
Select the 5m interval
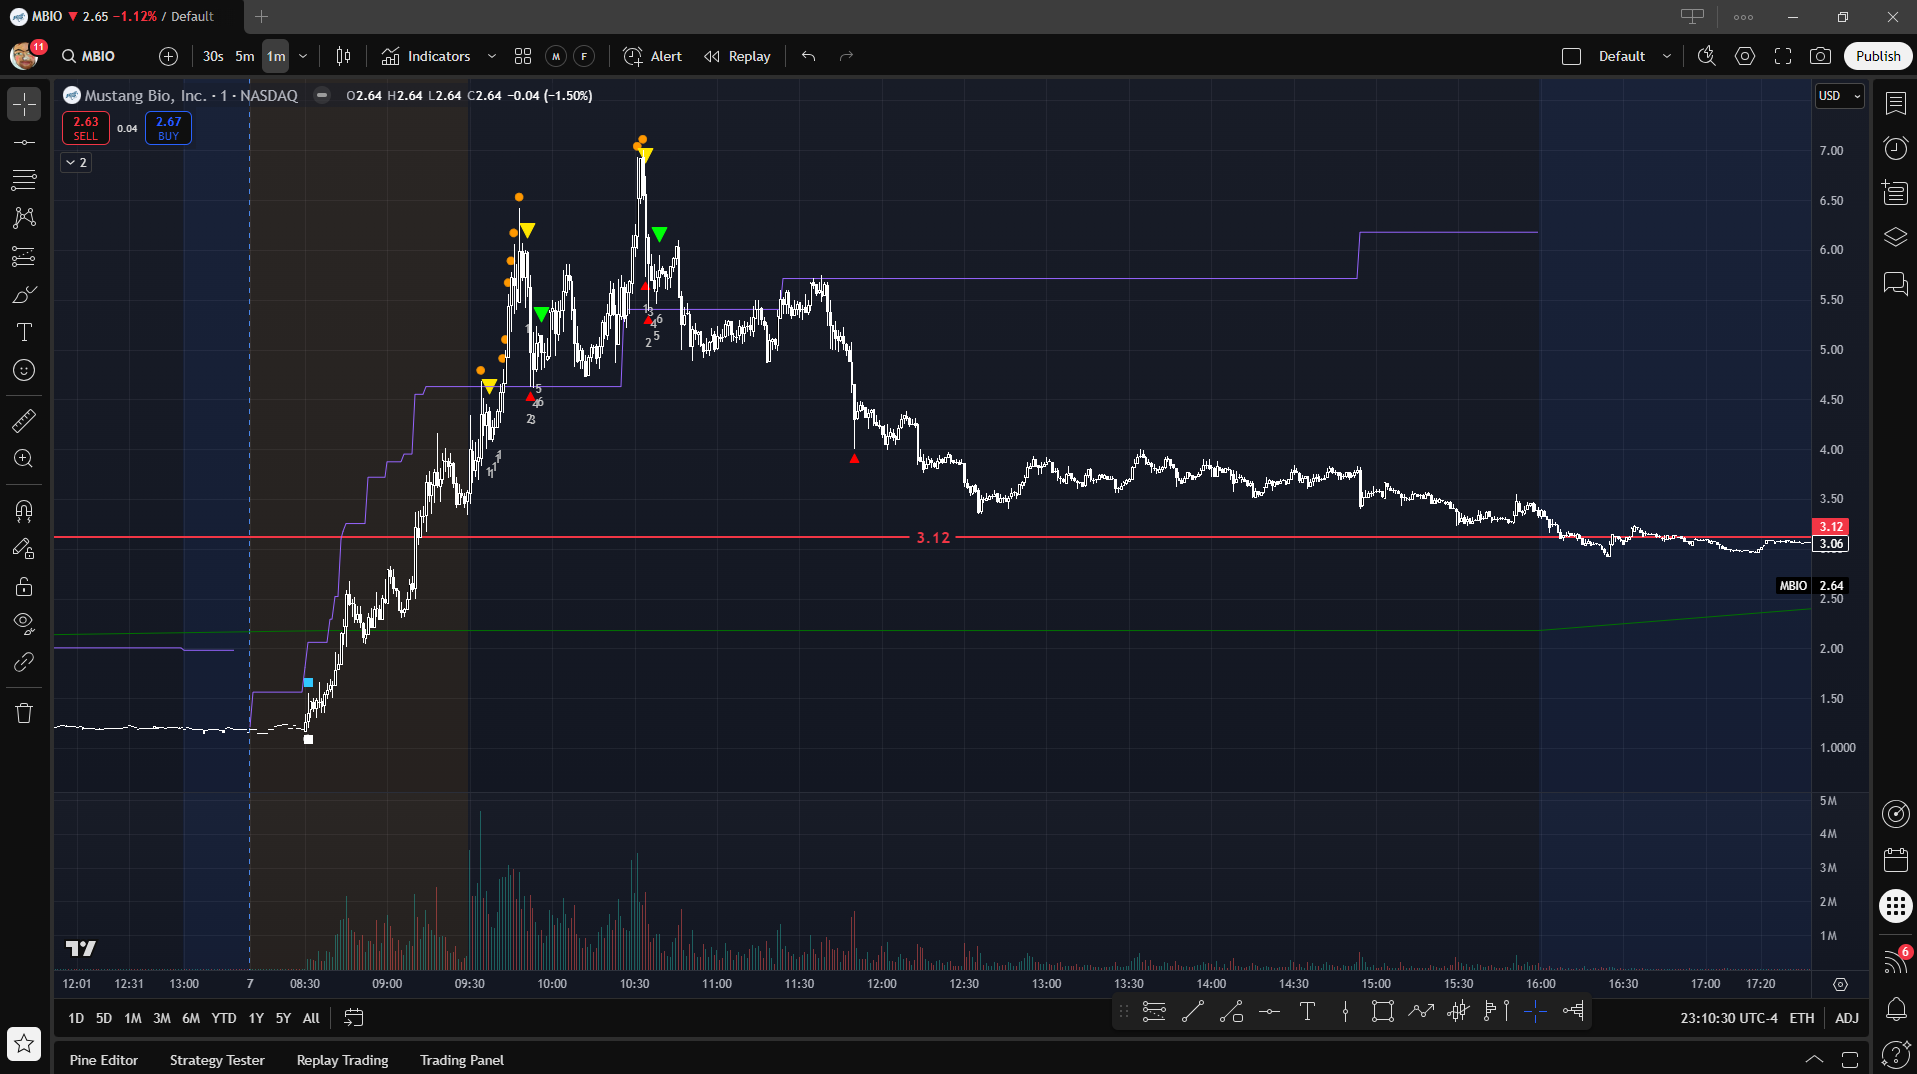point(244,56)
